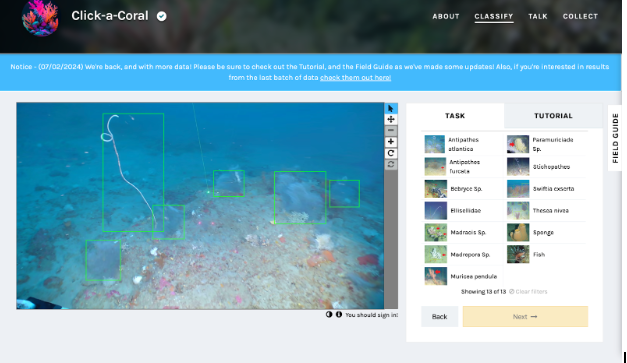
Task: Expand the Field Guide side panel
Action: 615,138
